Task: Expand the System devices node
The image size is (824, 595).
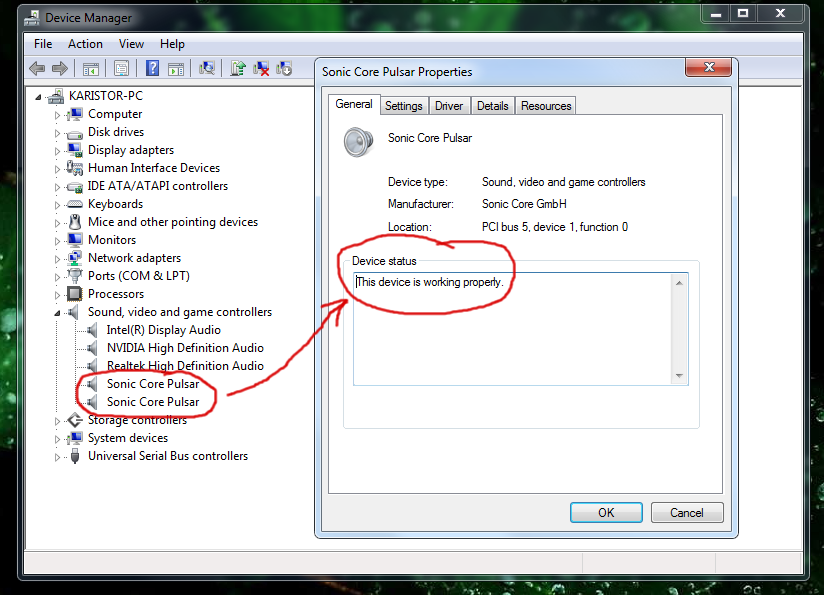Action: coord(57,439)
